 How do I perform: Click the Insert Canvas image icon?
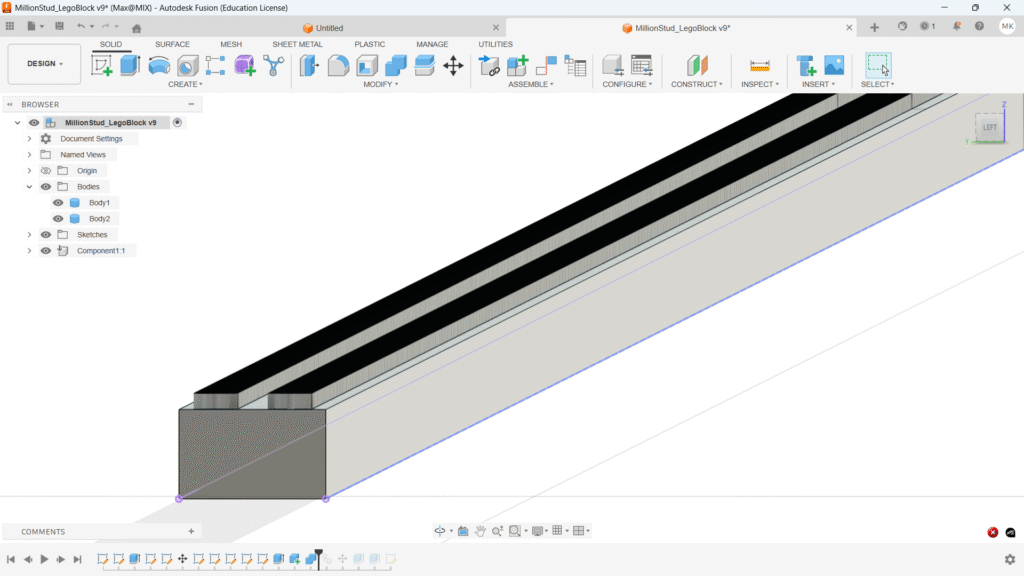pos(834,66)
